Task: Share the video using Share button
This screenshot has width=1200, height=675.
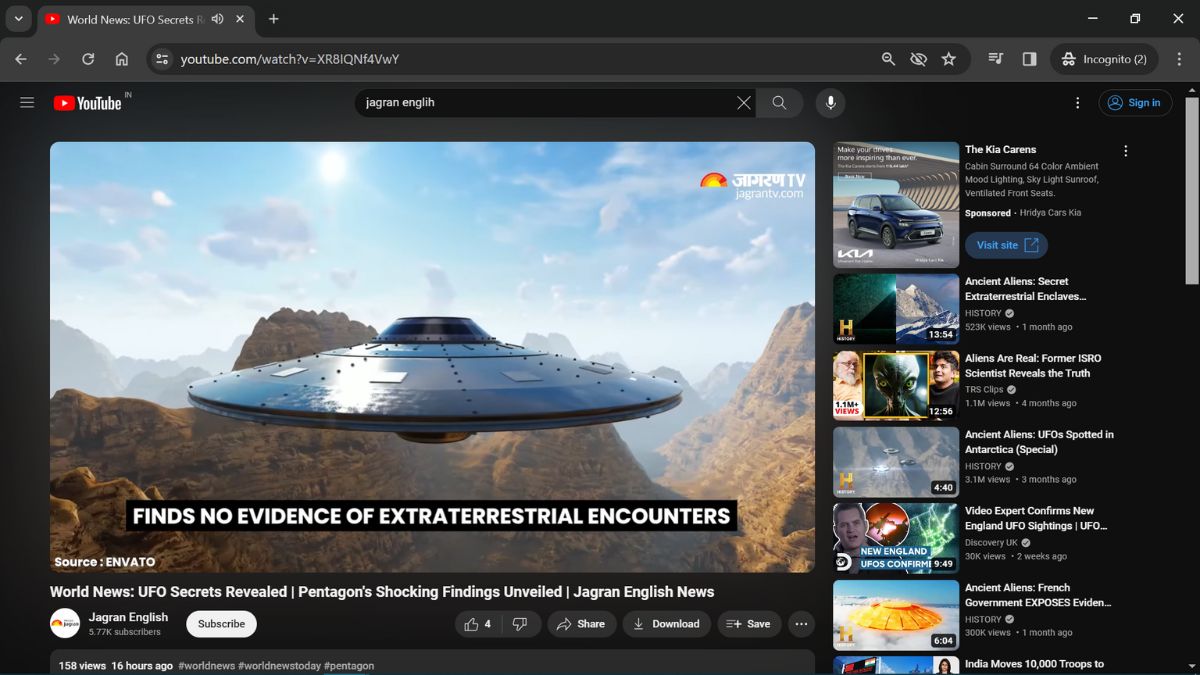Action: pos(581,624)
